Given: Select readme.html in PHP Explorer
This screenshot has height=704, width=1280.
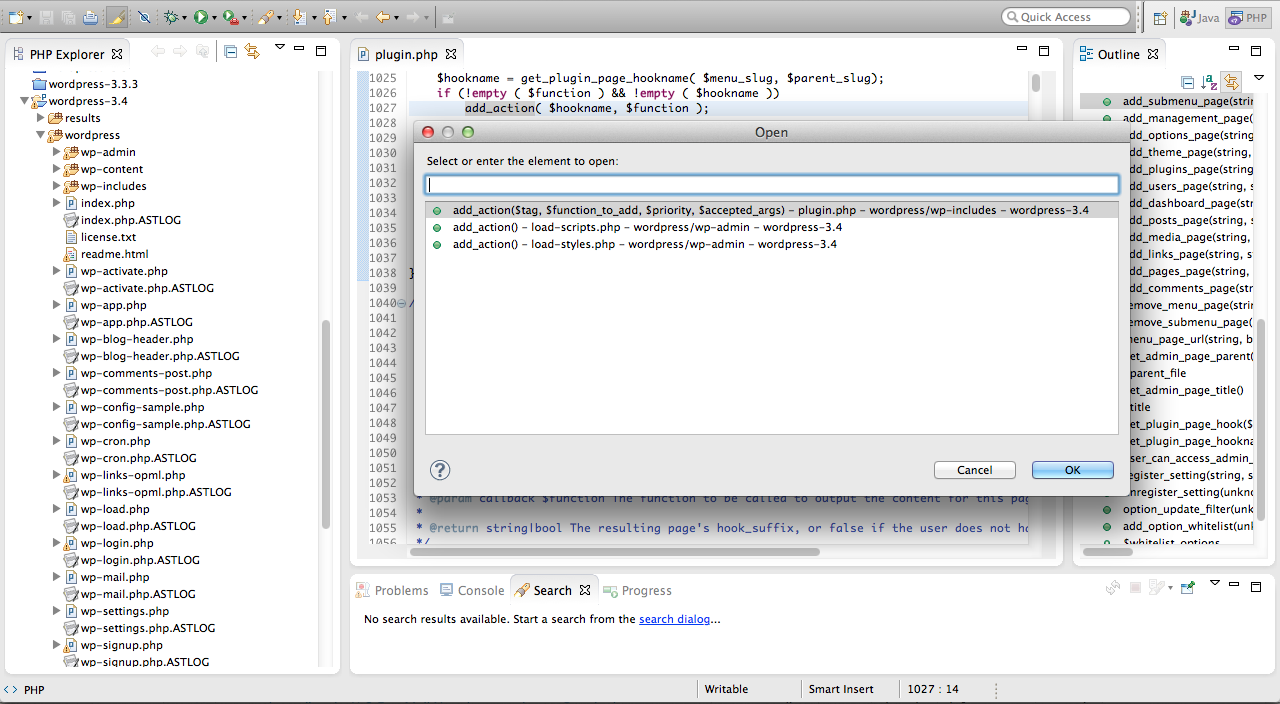Looking at the screenshot, I should pyautogui.click(x=114, y=254).
